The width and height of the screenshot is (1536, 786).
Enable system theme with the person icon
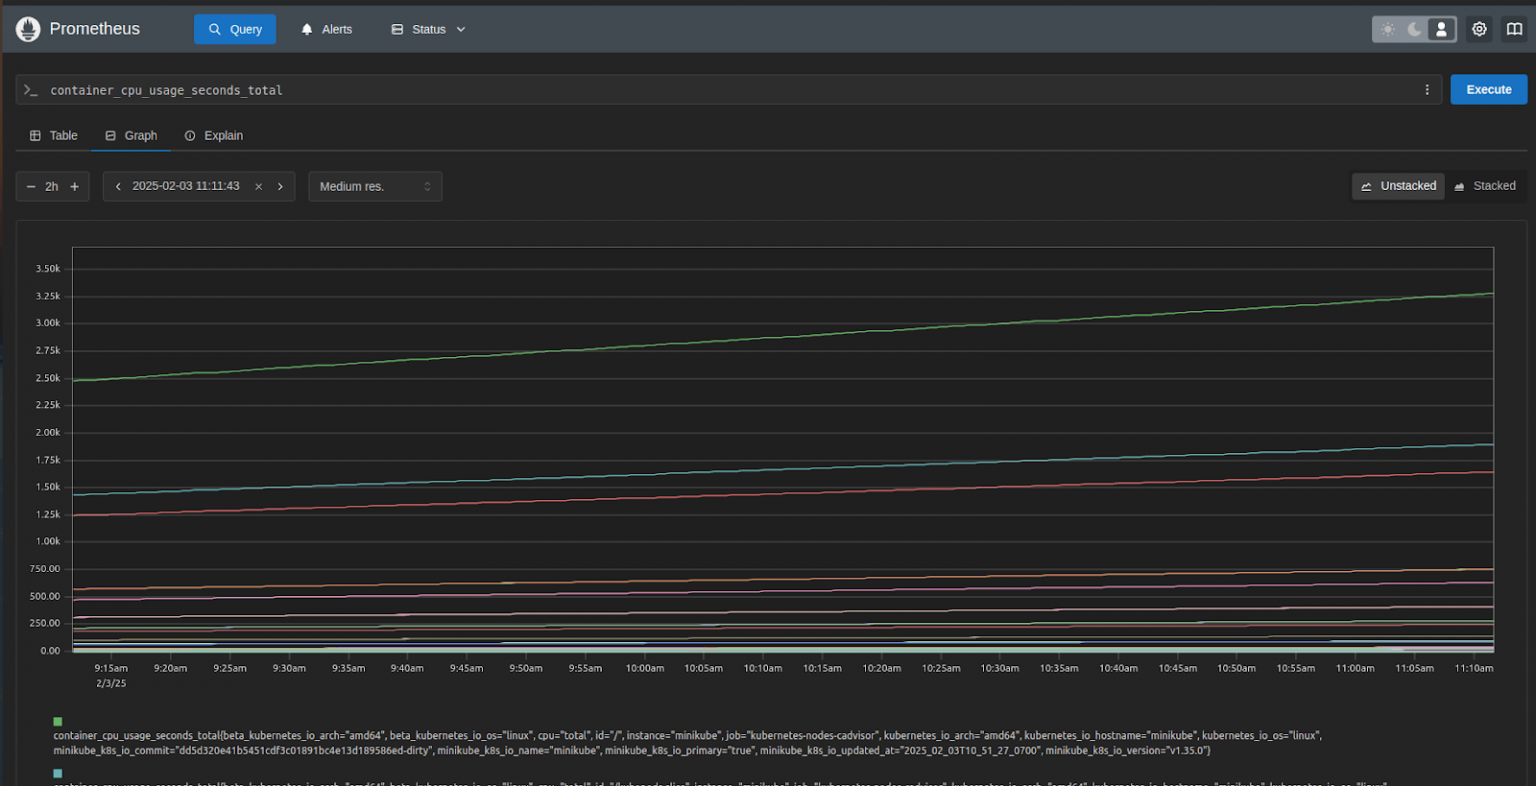1441,29
